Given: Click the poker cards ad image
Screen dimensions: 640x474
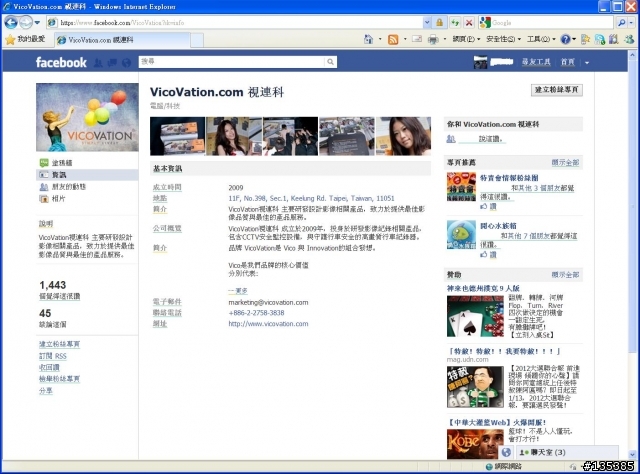Looking at the screenshot, I should pyautogui.click(x=476, y=316).
